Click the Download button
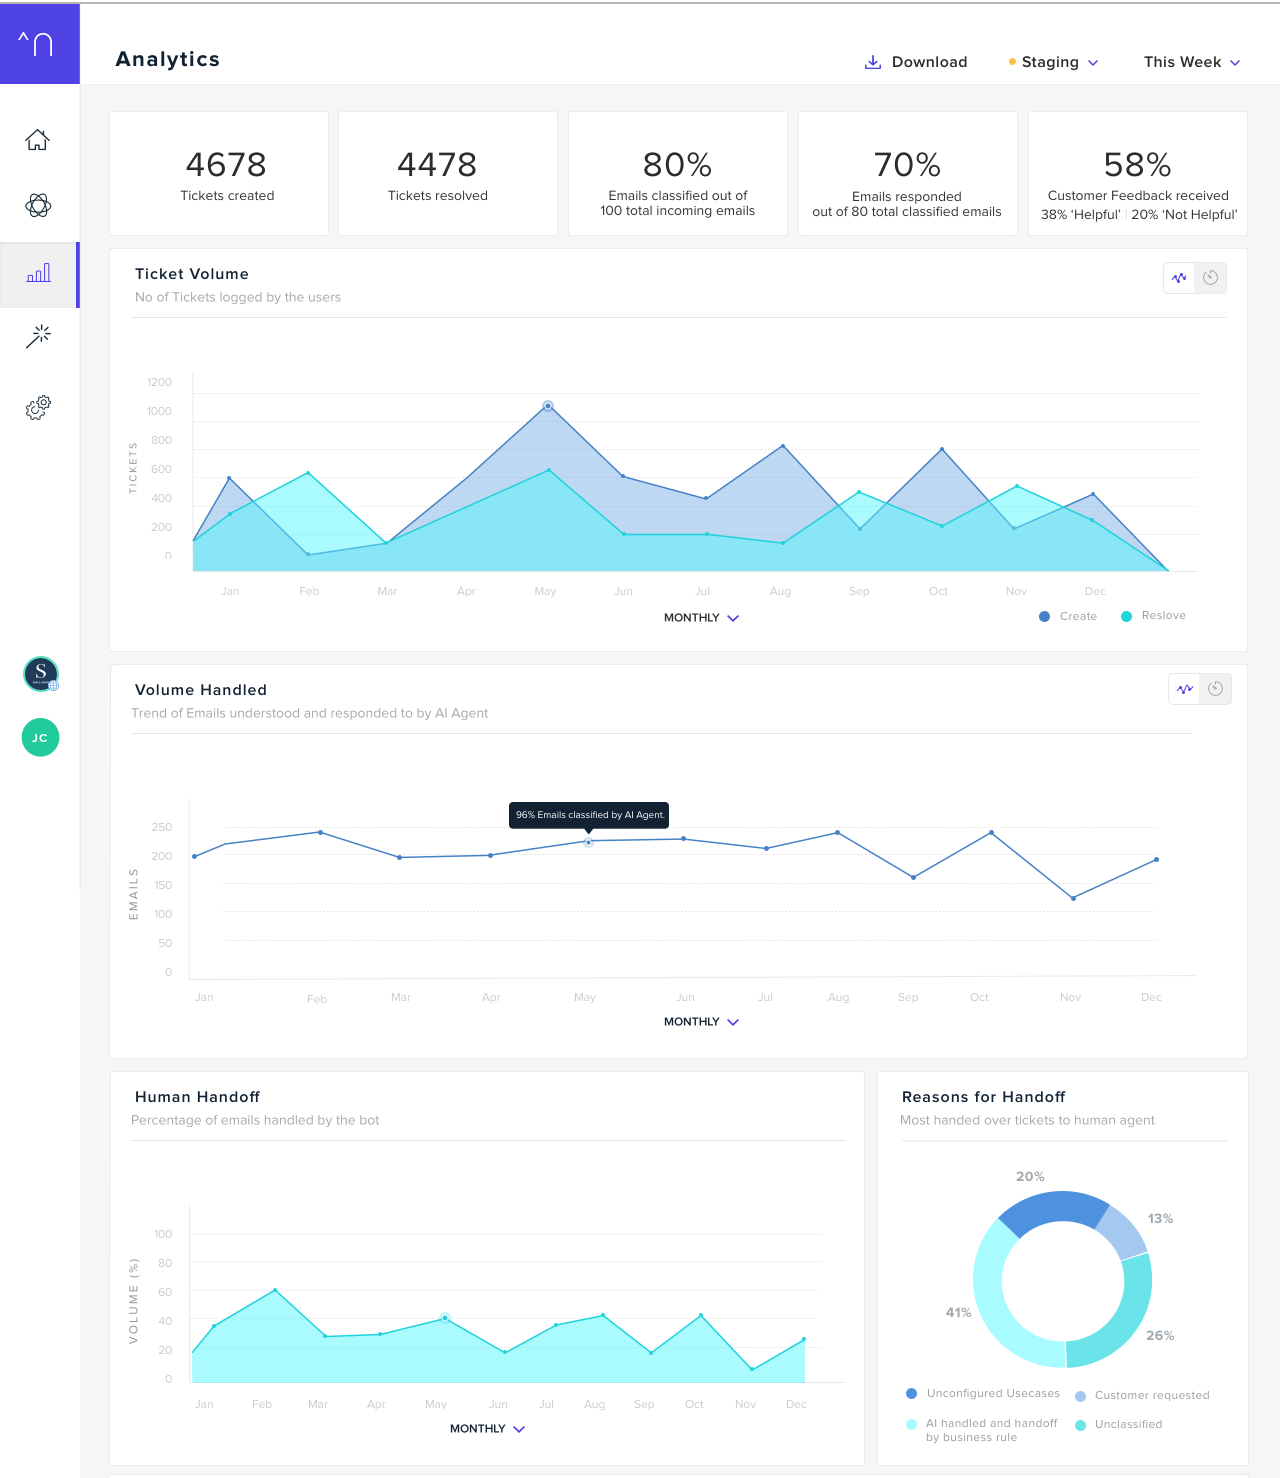 click(x=916, y=61)
